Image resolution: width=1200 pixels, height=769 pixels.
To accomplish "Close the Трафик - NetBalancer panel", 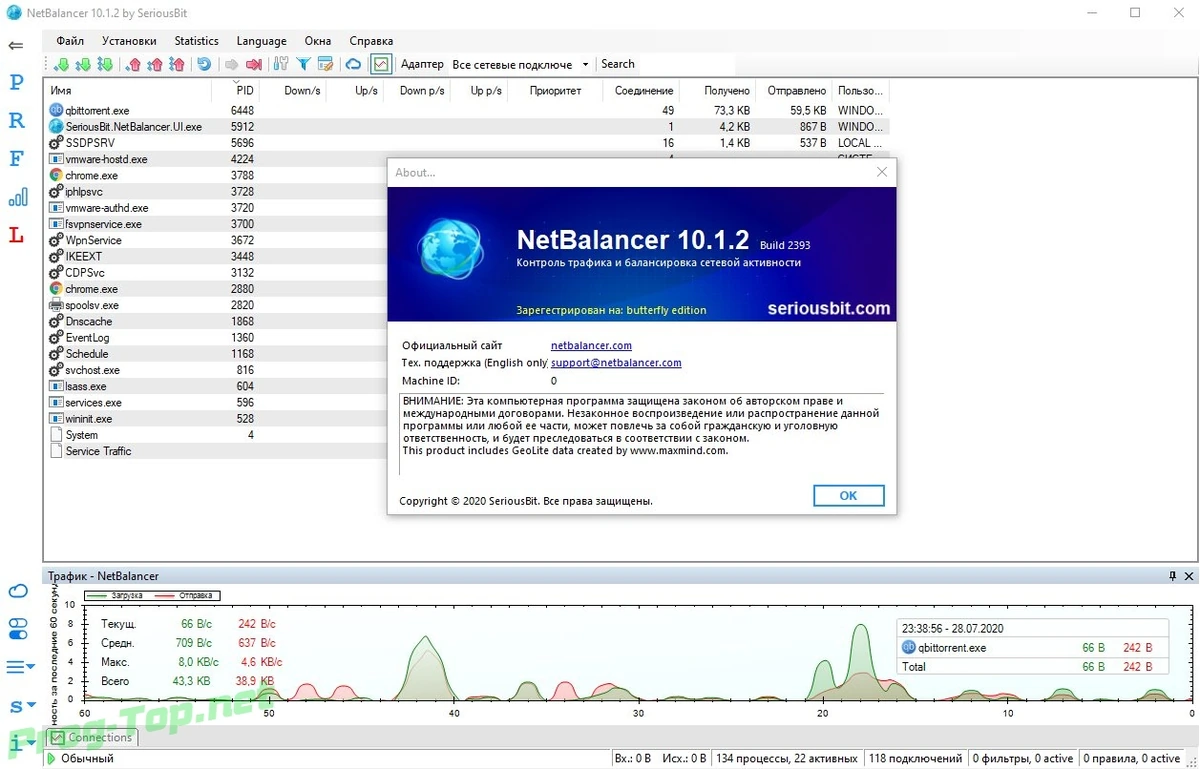I will click(1188, 576).
